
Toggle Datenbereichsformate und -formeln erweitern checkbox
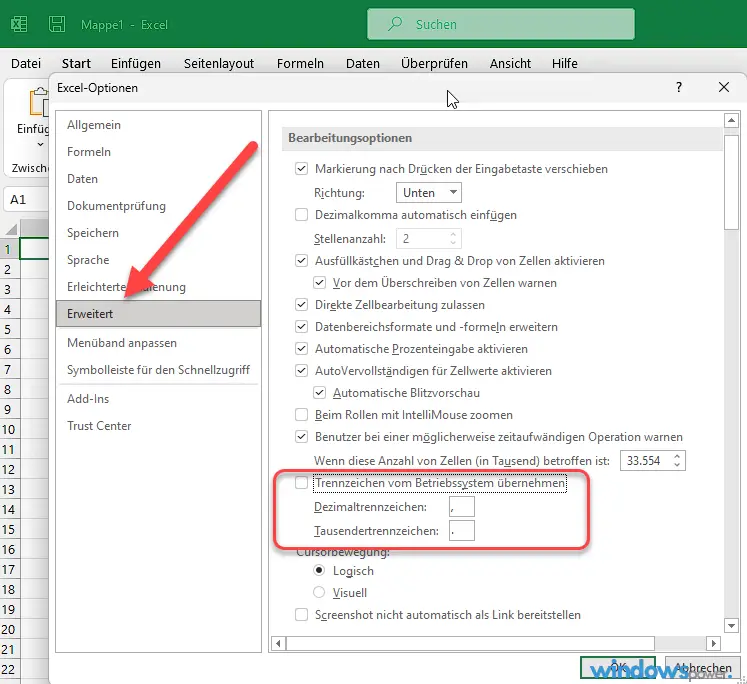pyautogui.click(x=301, y=327)
